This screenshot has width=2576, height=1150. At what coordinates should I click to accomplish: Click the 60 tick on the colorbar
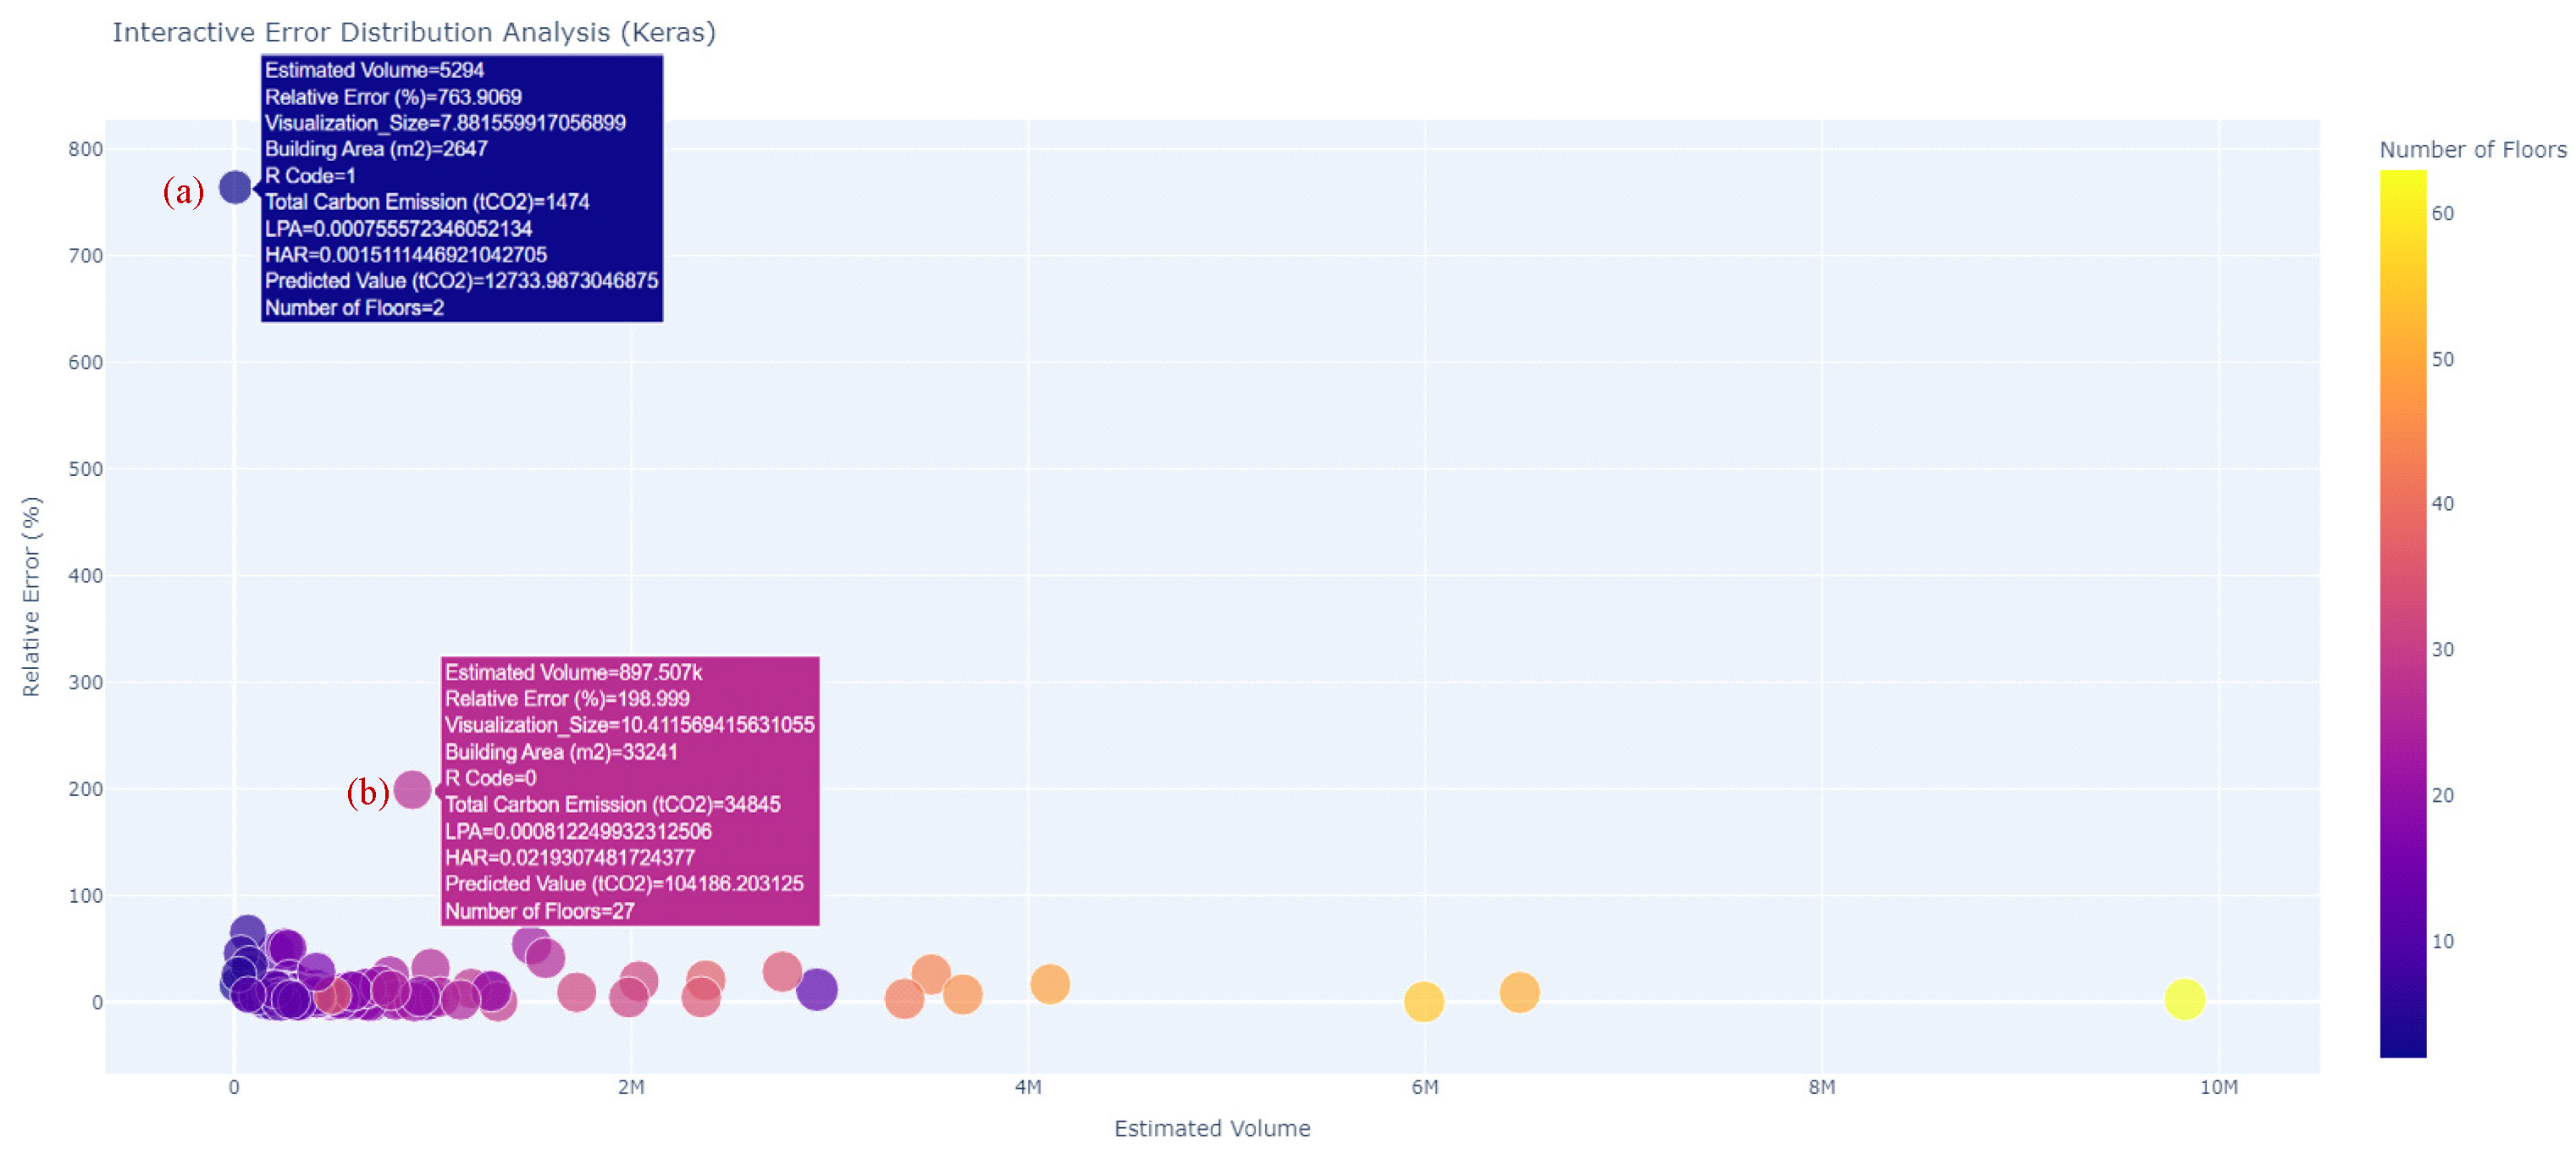[2442, 213]
